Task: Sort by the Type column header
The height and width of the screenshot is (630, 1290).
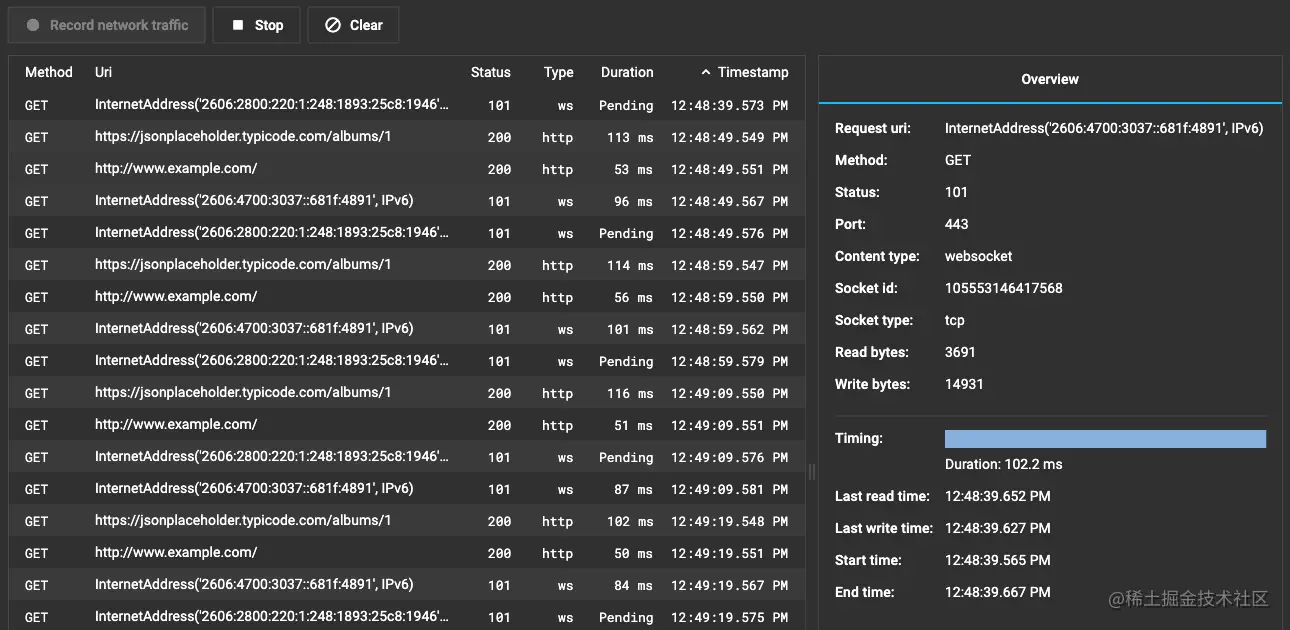Action: click(x=559, y=72)
